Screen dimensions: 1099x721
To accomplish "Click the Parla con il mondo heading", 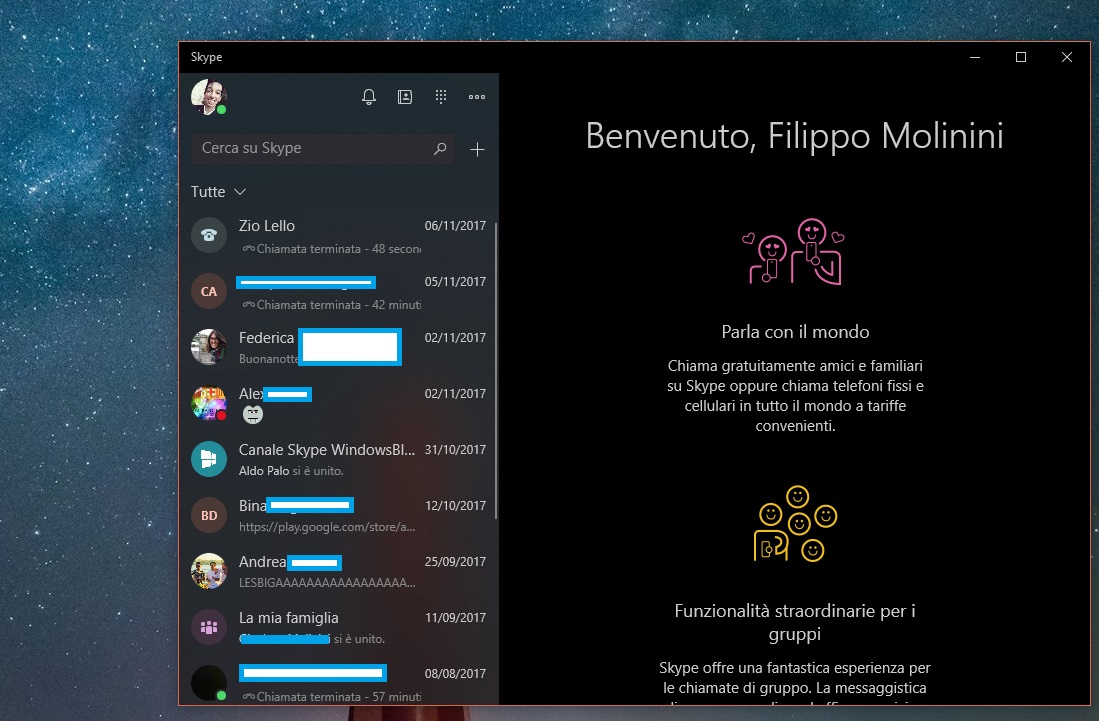I will tap(796, 332).
